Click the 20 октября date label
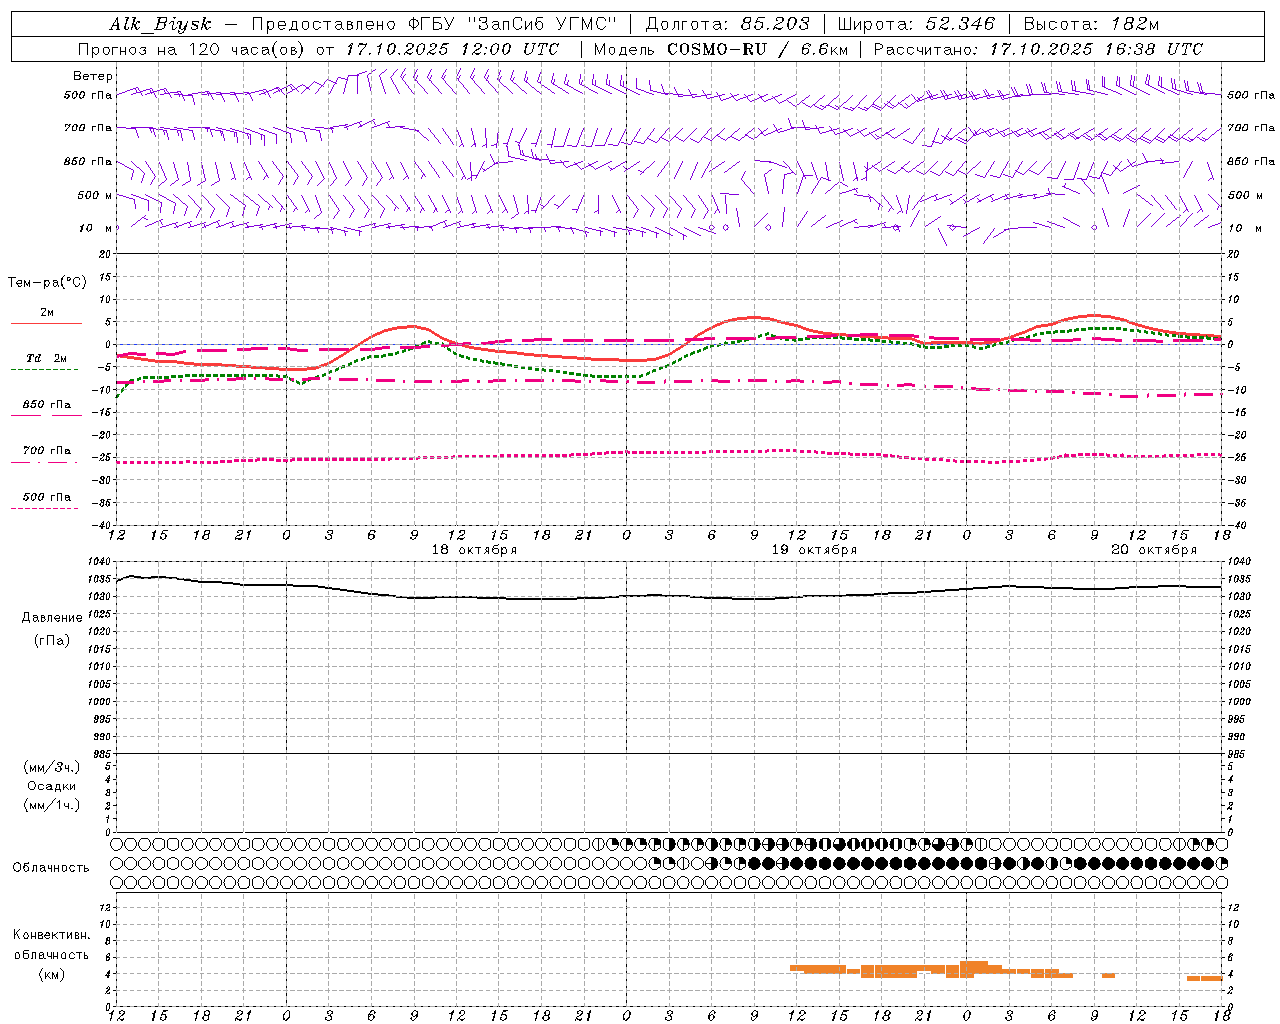Viewport: 1280px width, 1024px height. pyautogui.click(x=1154, y=550)
